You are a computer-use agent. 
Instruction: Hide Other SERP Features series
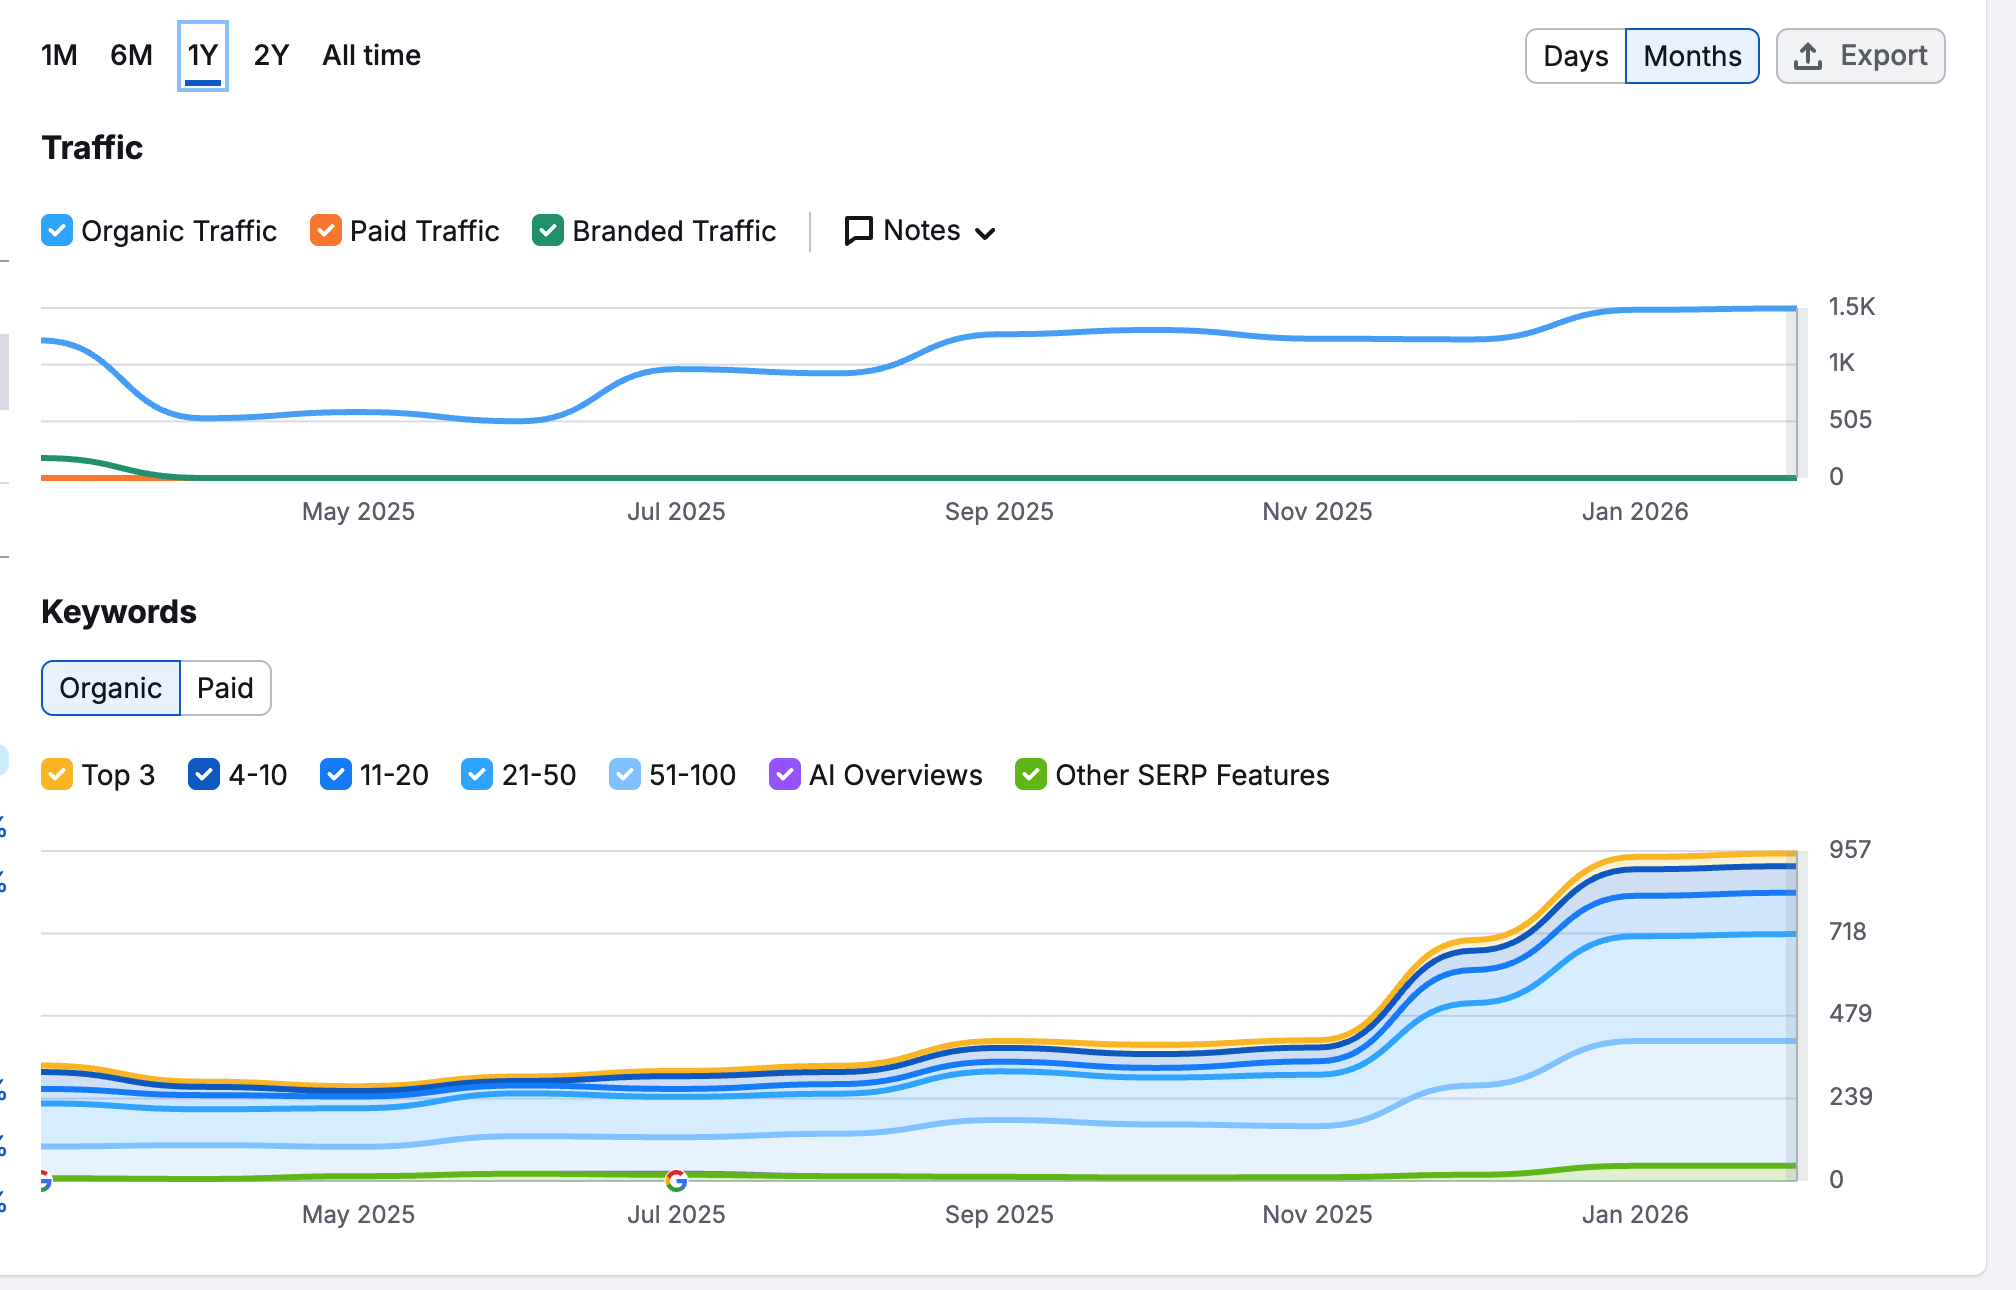click(x=1031, y=774)
